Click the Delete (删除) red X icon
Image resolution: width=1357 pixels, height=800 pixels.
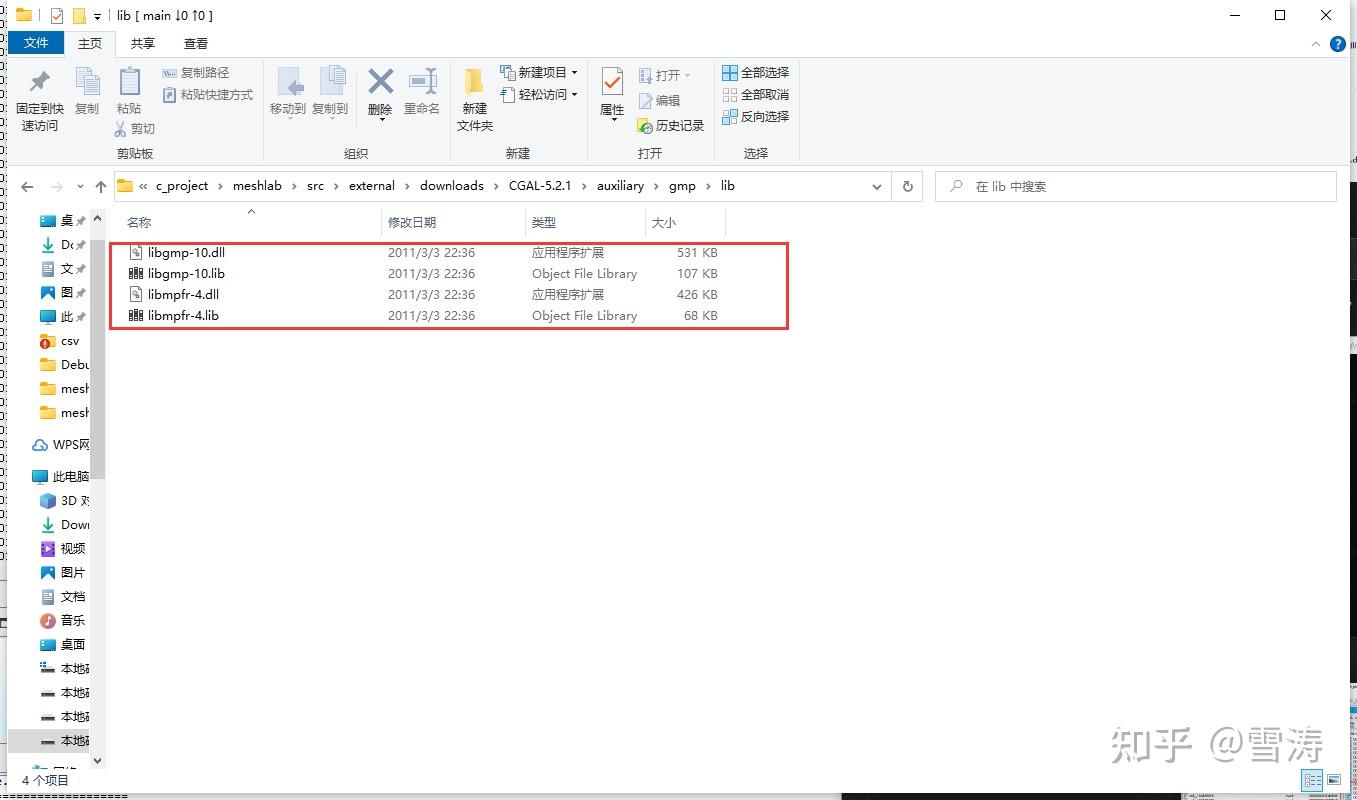click(380, 81)
